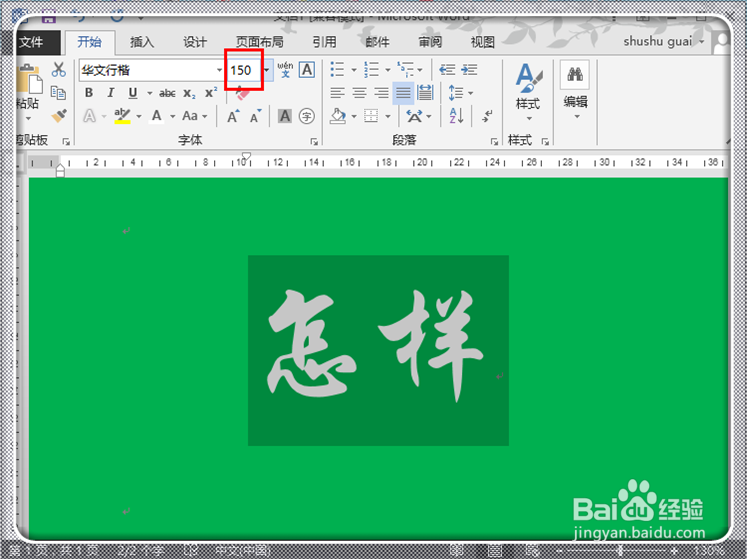747x559 pixels.
Task: Open the 样式 Styles gallery button
Action: click(528, 91)
